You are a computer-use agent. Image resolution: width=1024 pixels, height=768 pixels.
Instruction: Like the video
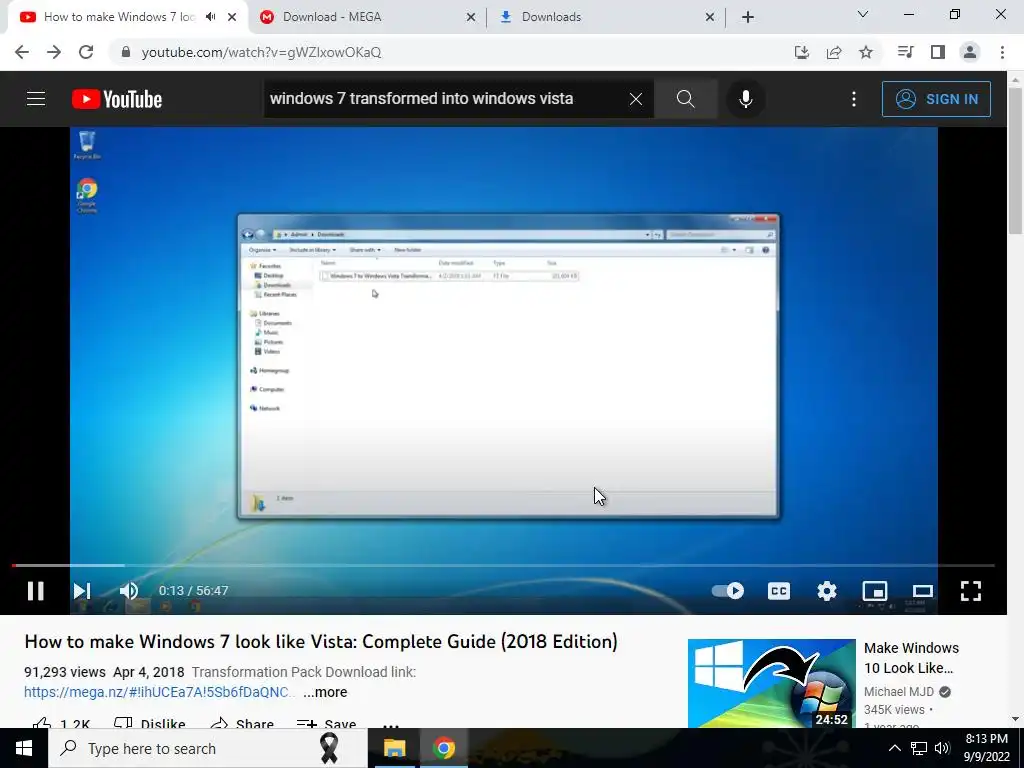[x=61, y=724]
